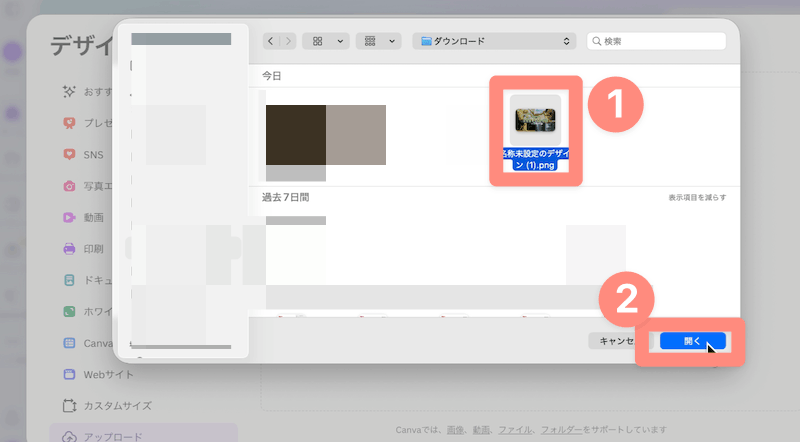Open the icon view options chevron
Screen dimensions: 800x442
coord(340,41)
